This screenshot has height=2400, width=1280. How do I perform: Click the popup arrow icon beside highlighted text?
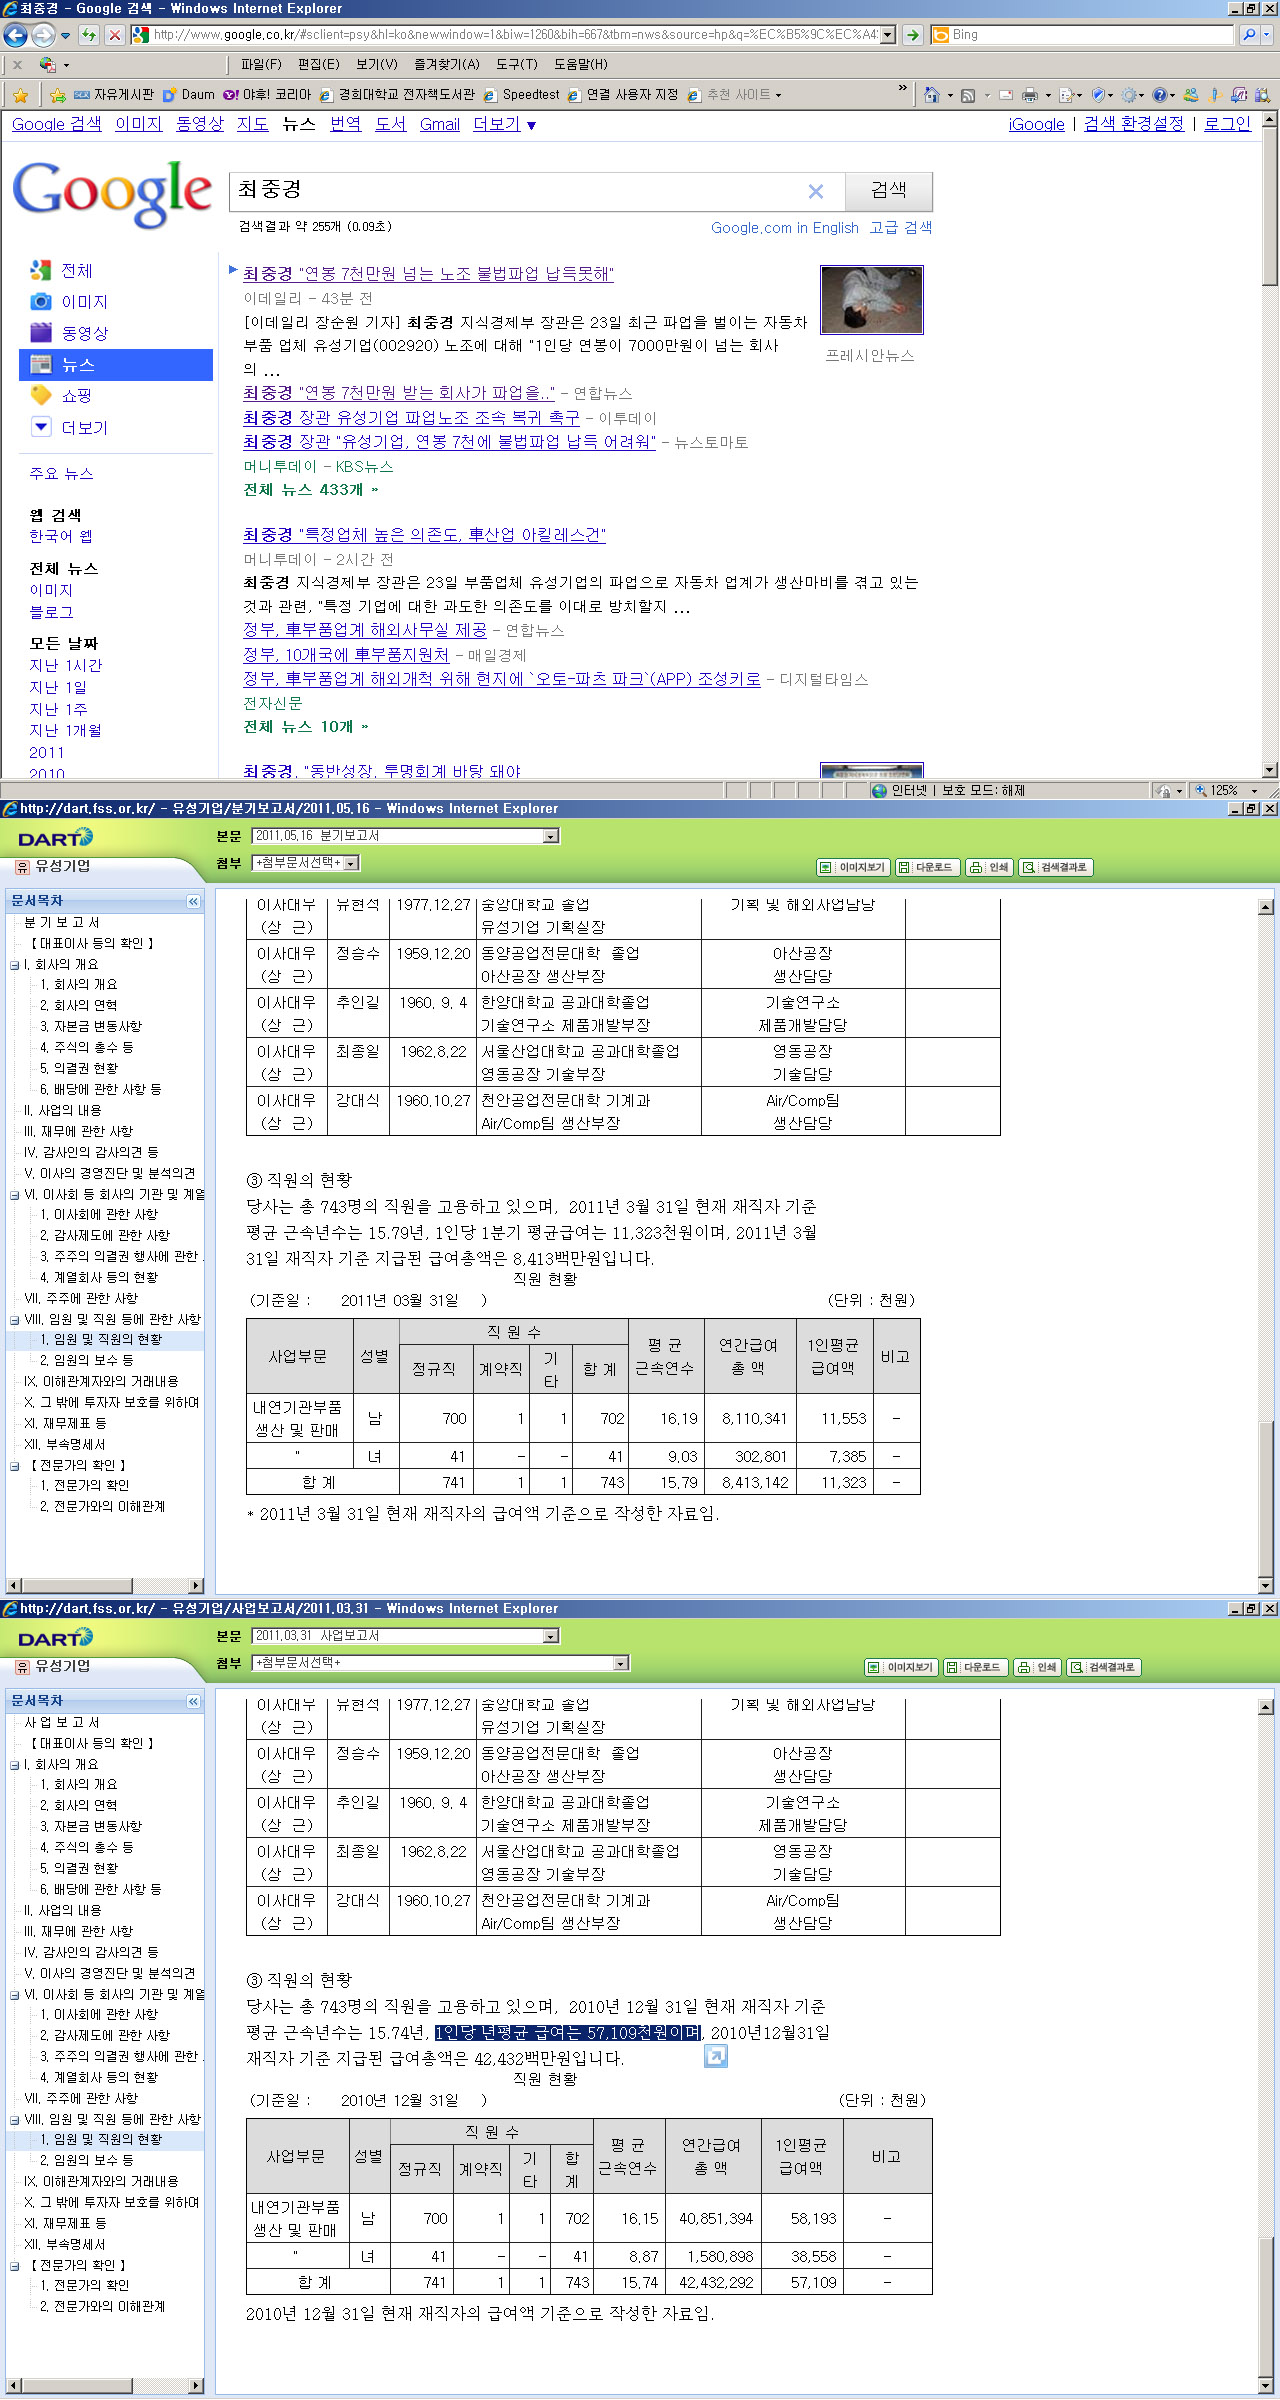716,2056
